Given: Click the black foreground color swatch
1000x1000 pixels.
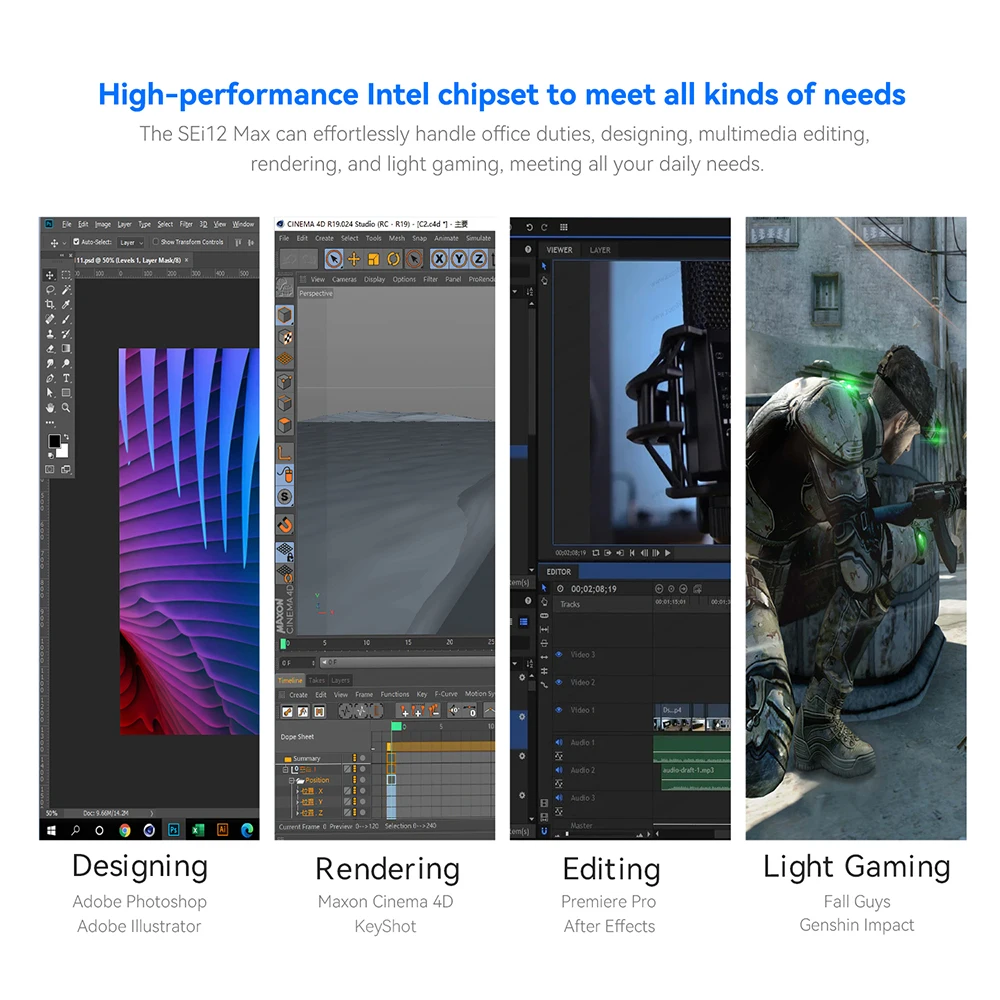Looking at the screenshot, I should tap(54, 441).
